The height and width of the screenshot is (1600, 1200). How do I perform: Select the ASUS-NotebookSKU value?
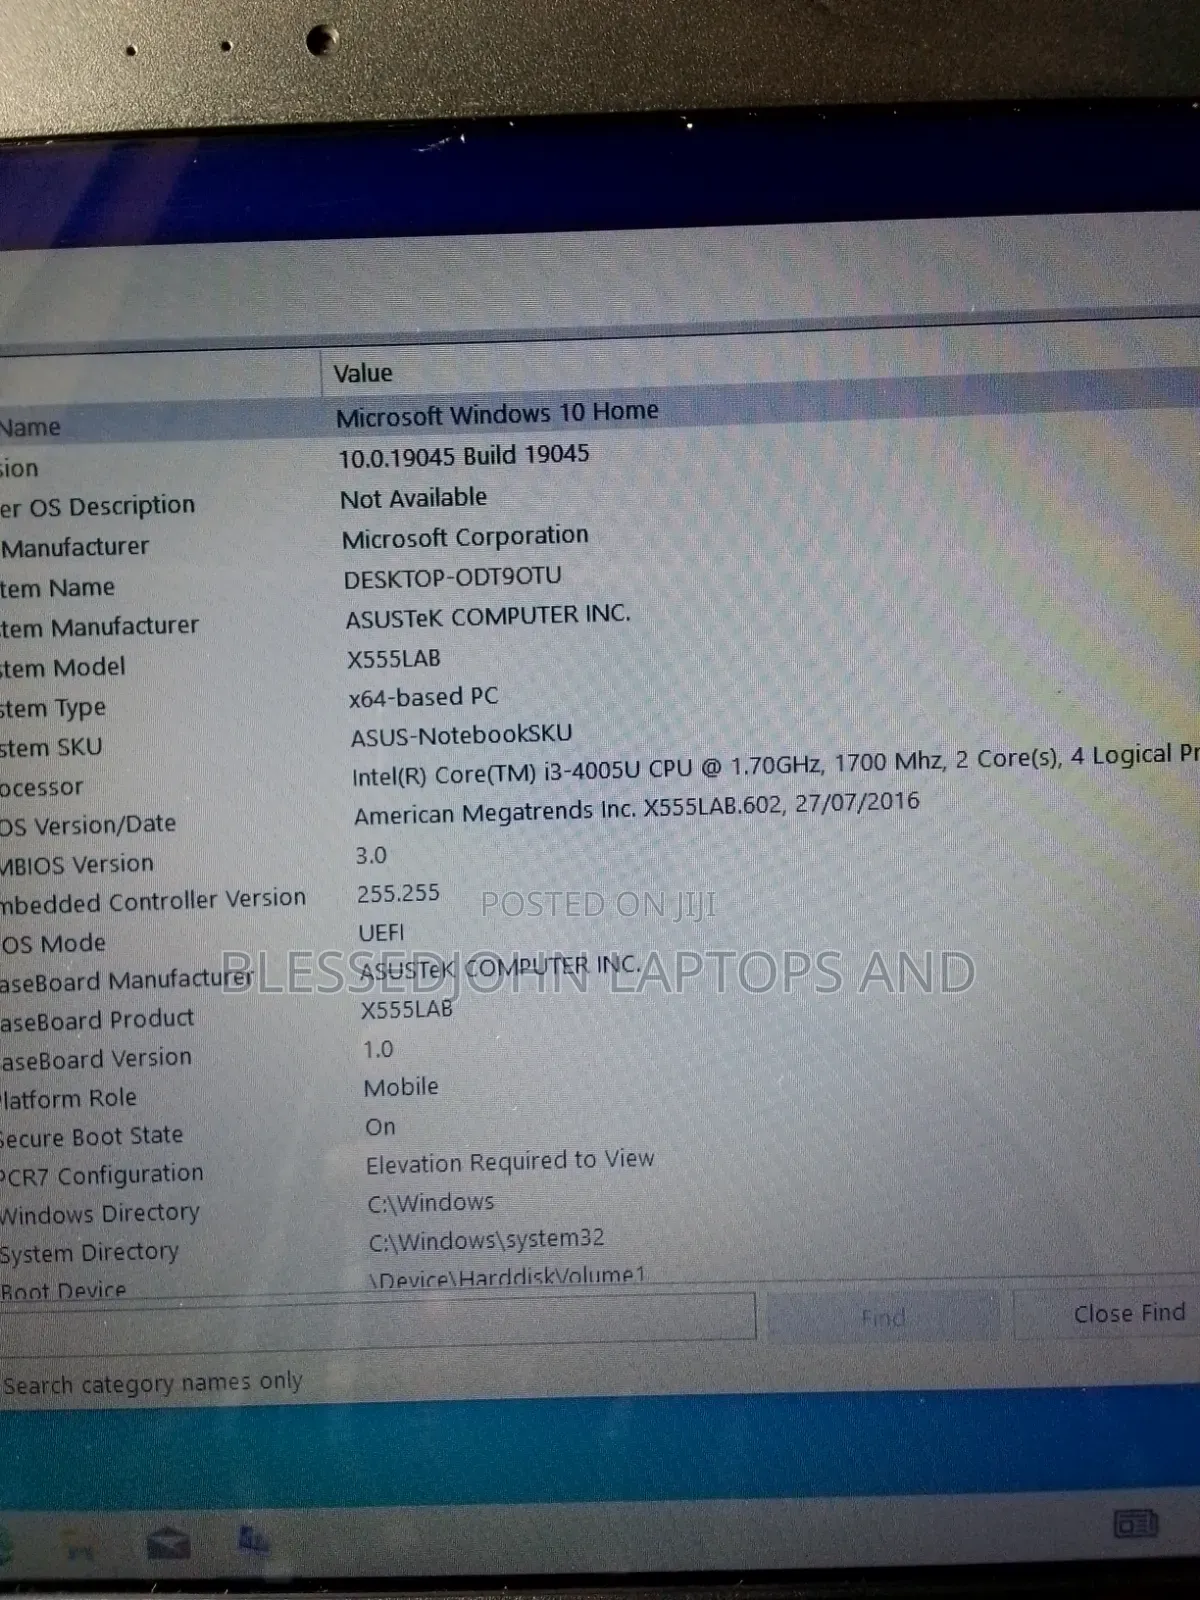(x=461, y=736)
